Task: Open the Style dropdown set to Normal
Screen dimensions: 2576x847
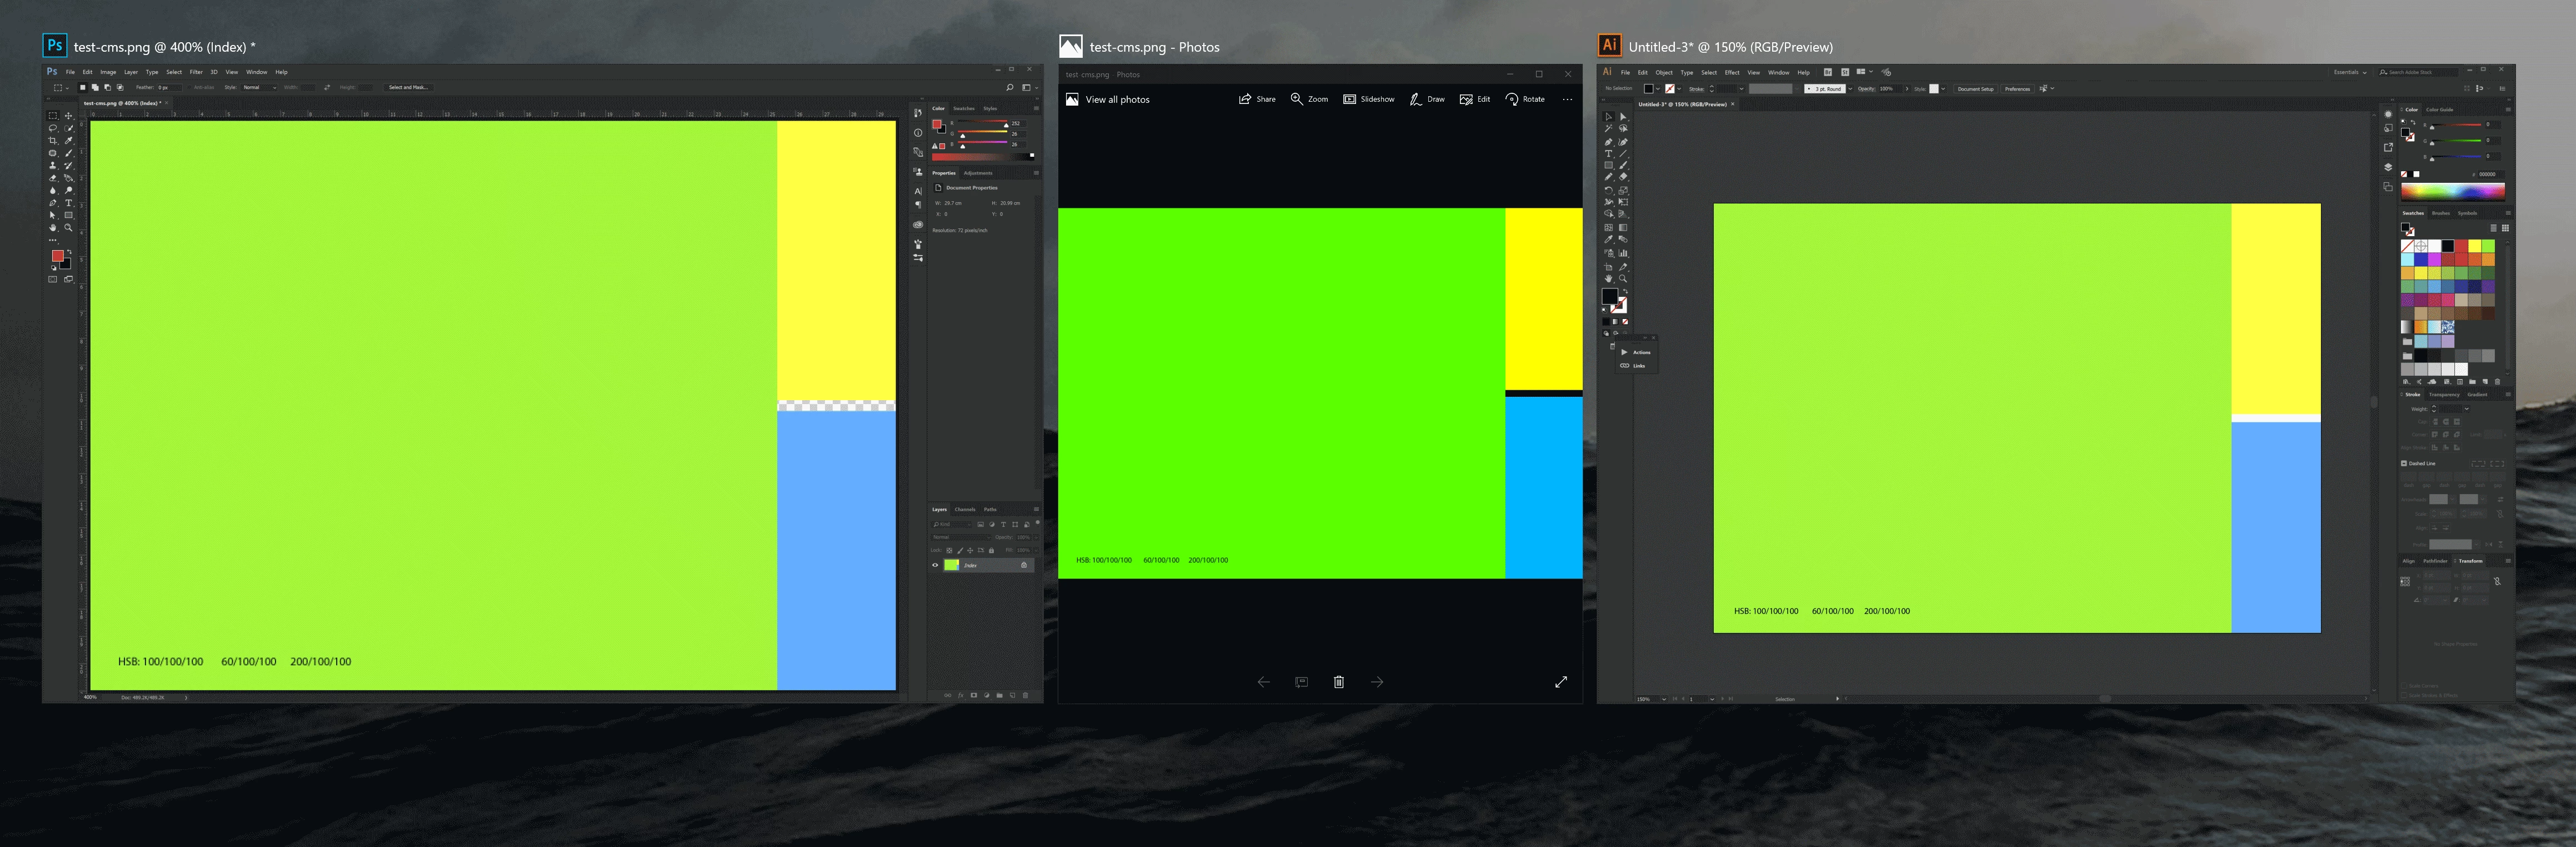Action: click(260, 87)
